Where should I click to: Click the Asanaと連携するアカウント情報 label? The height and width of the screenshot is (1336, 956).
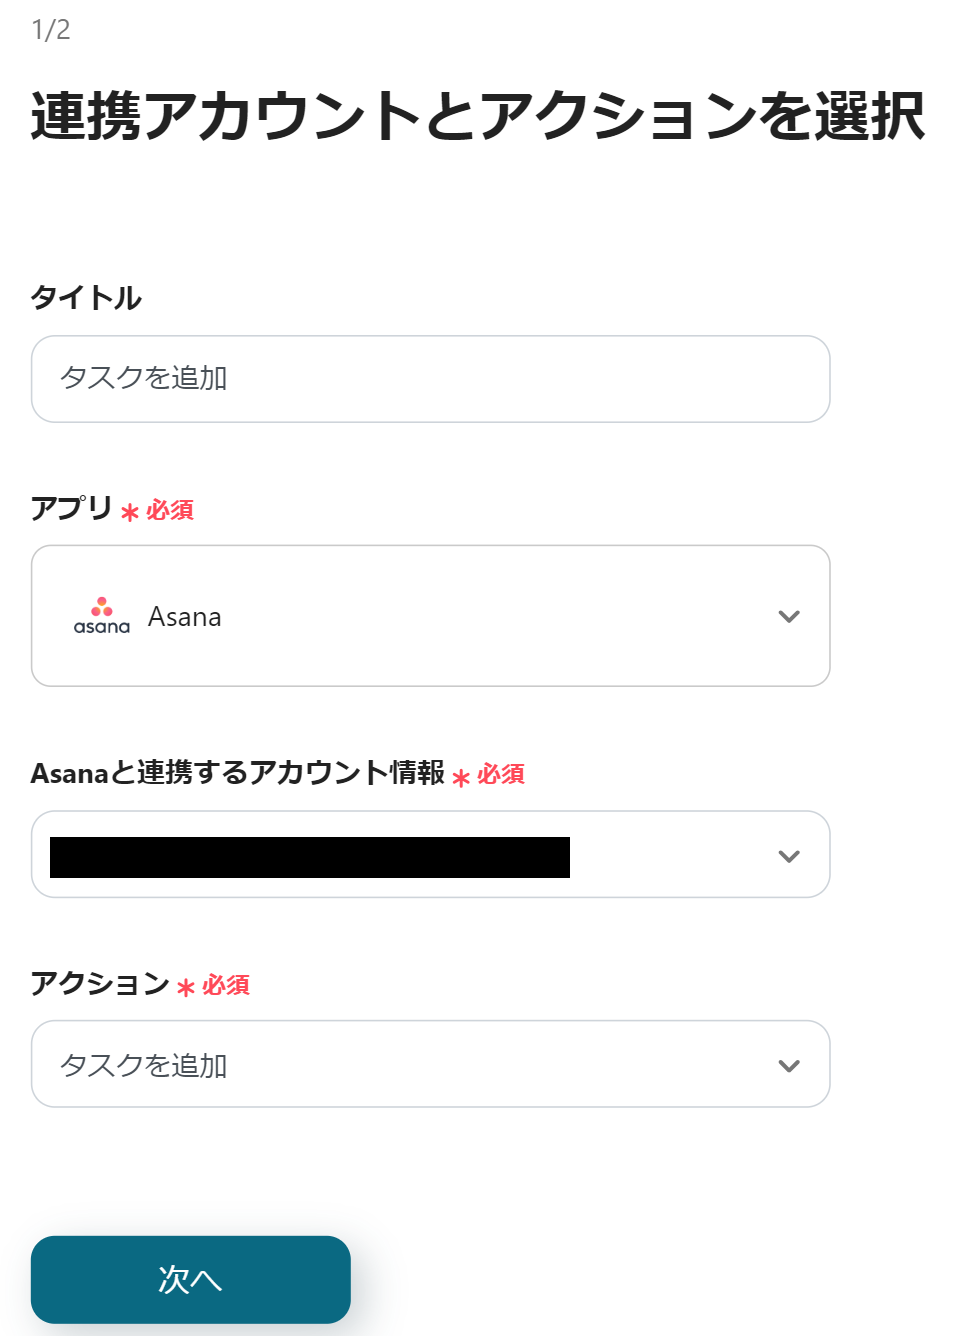238,773
